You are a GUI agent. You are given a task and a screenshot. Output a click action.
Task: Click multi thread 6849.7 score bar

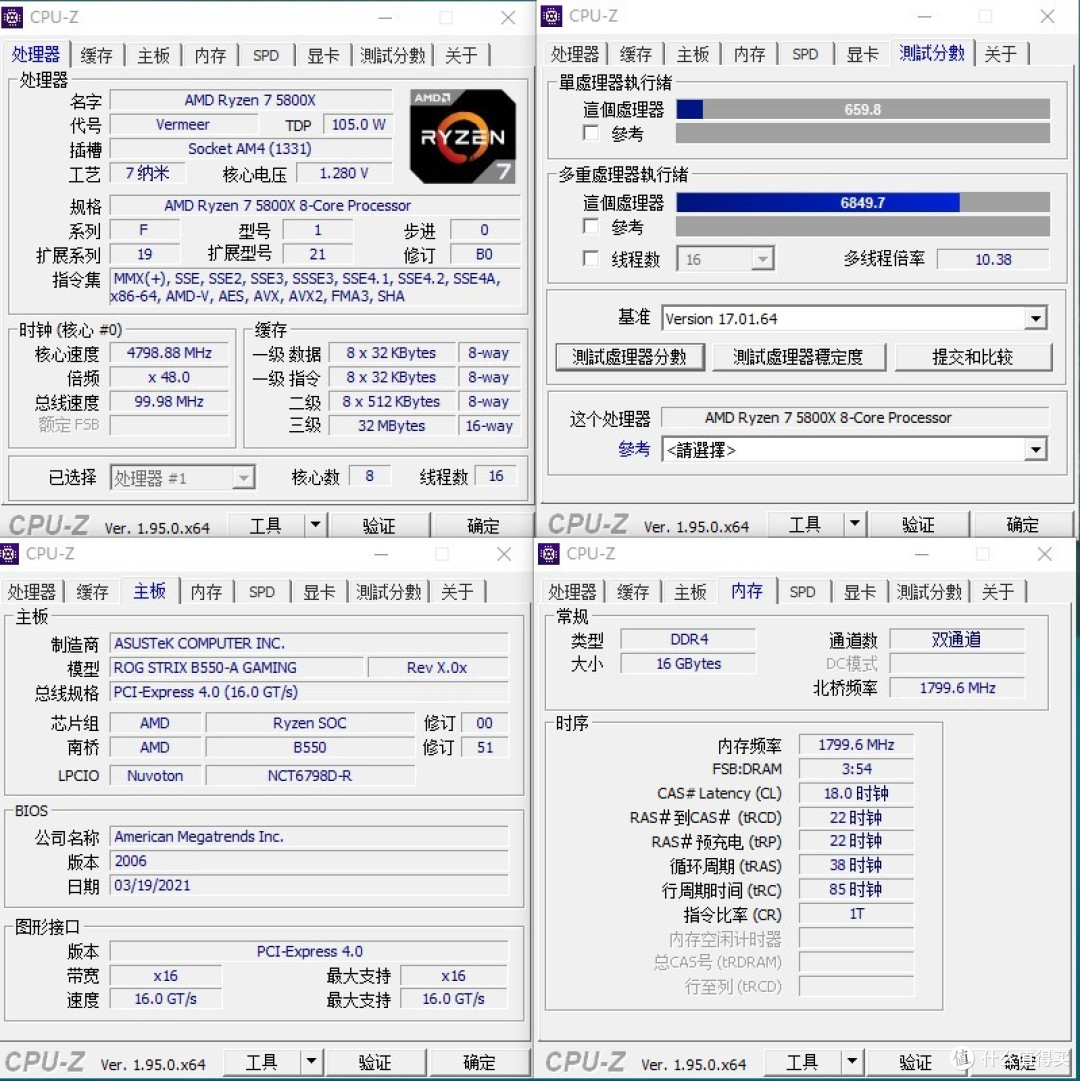click(x=863, y=202)
